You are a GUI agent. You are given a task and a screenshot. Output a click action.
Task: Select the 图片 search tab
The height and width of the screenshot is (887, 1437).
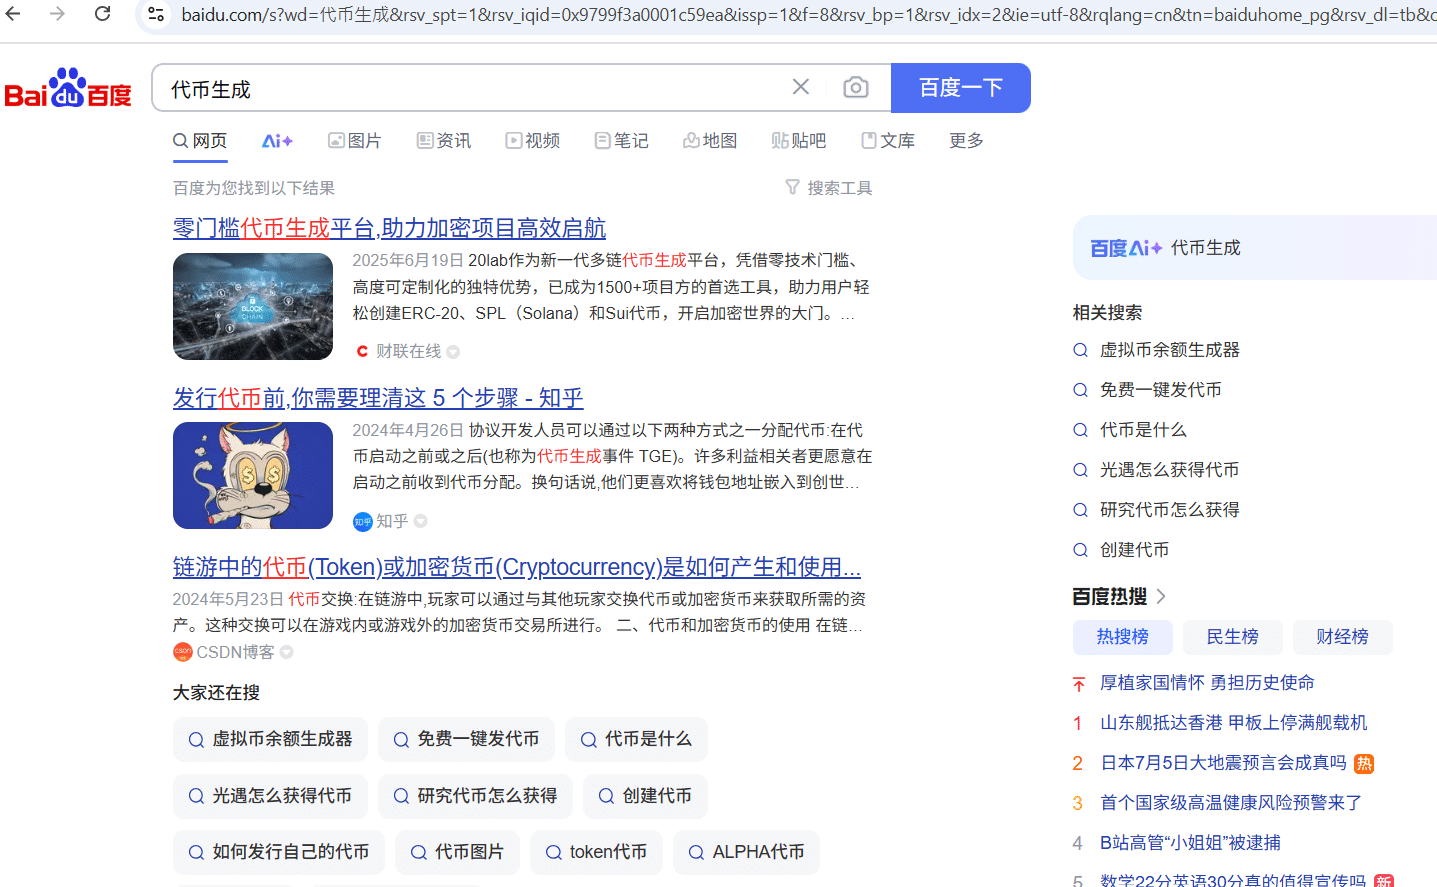355,141
